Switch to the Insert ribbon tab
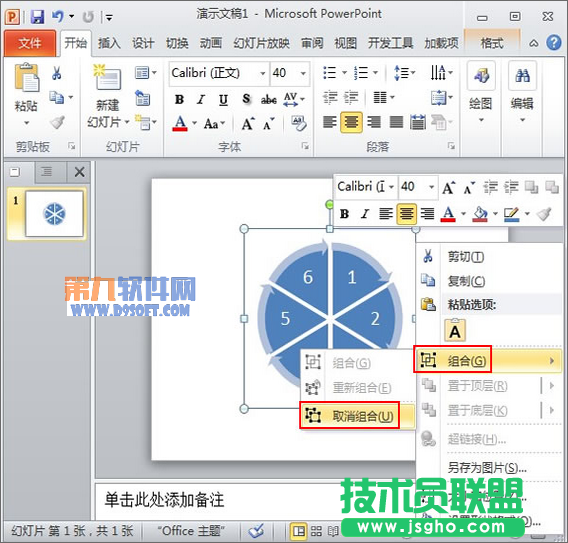 pyautogui.click(x=109, y=43)
